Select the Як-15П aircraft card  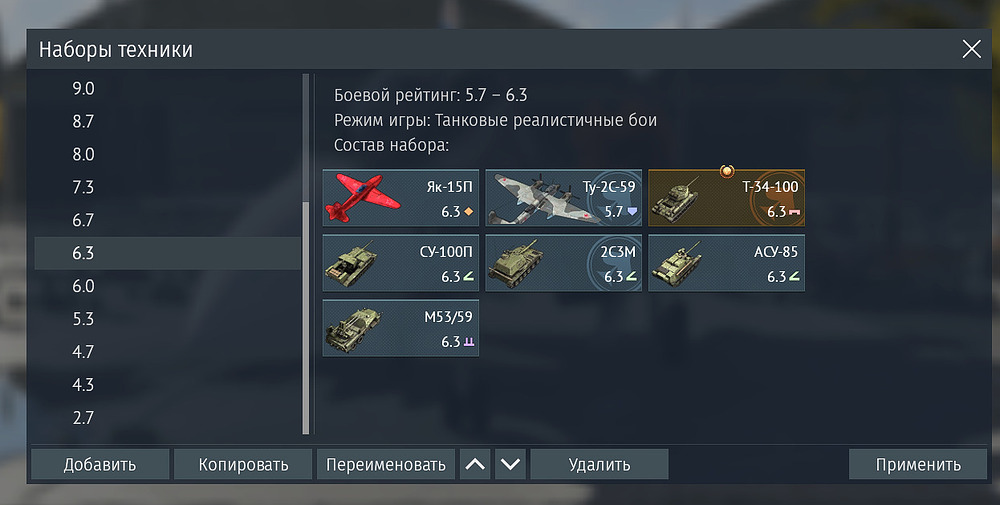click(x=401, y=198)
